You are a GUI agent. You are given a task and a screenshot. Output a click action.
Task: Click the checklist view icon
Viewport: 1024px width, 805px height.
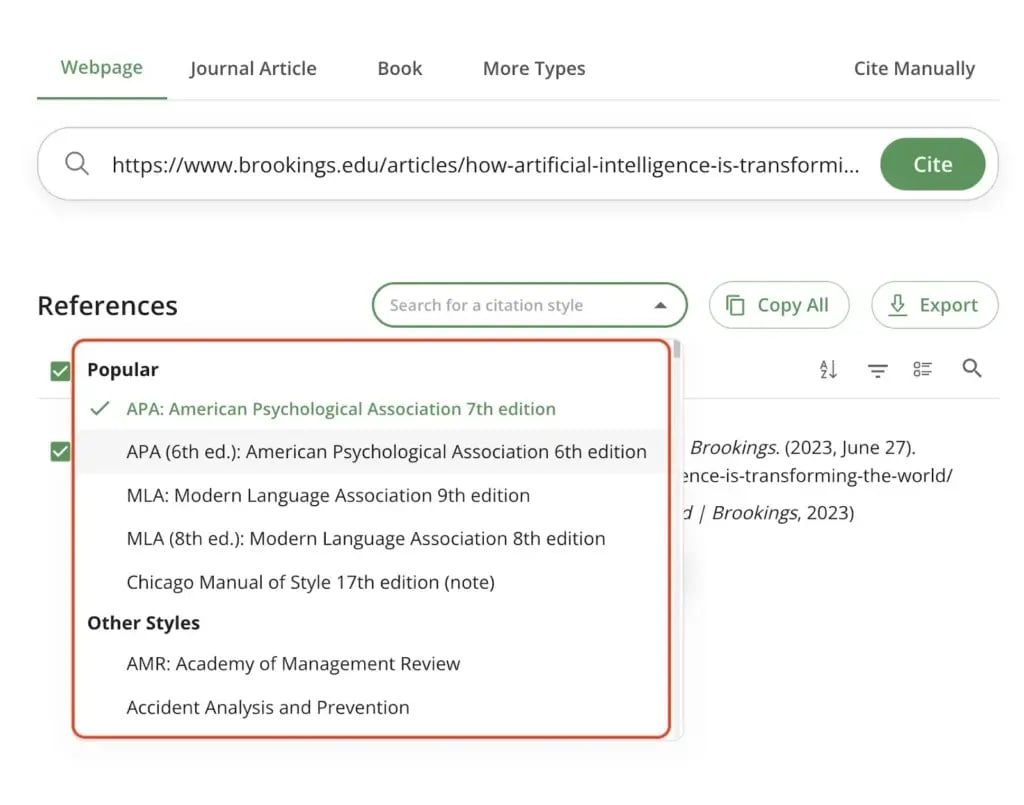click(x=922, y=369)
